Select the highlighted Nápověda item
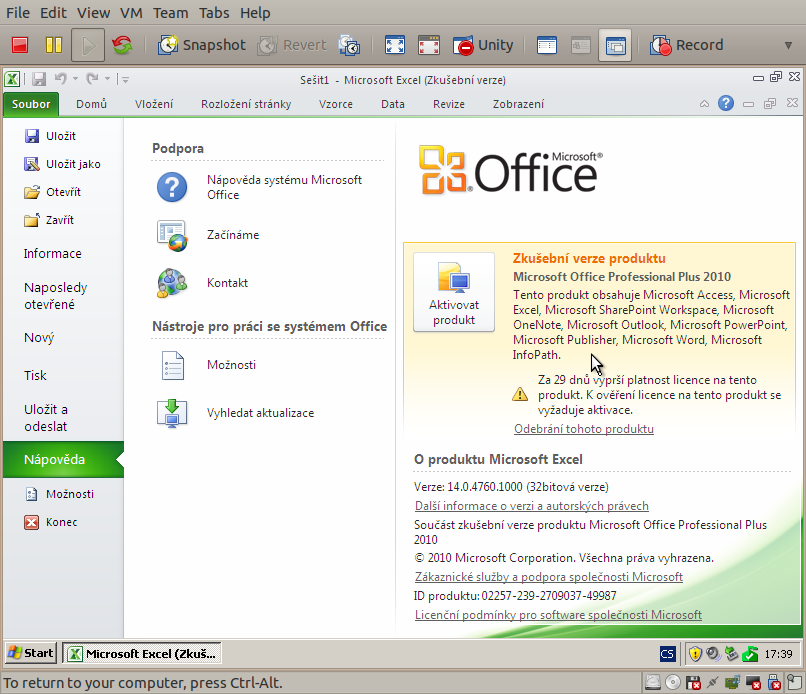 (63, 460)
